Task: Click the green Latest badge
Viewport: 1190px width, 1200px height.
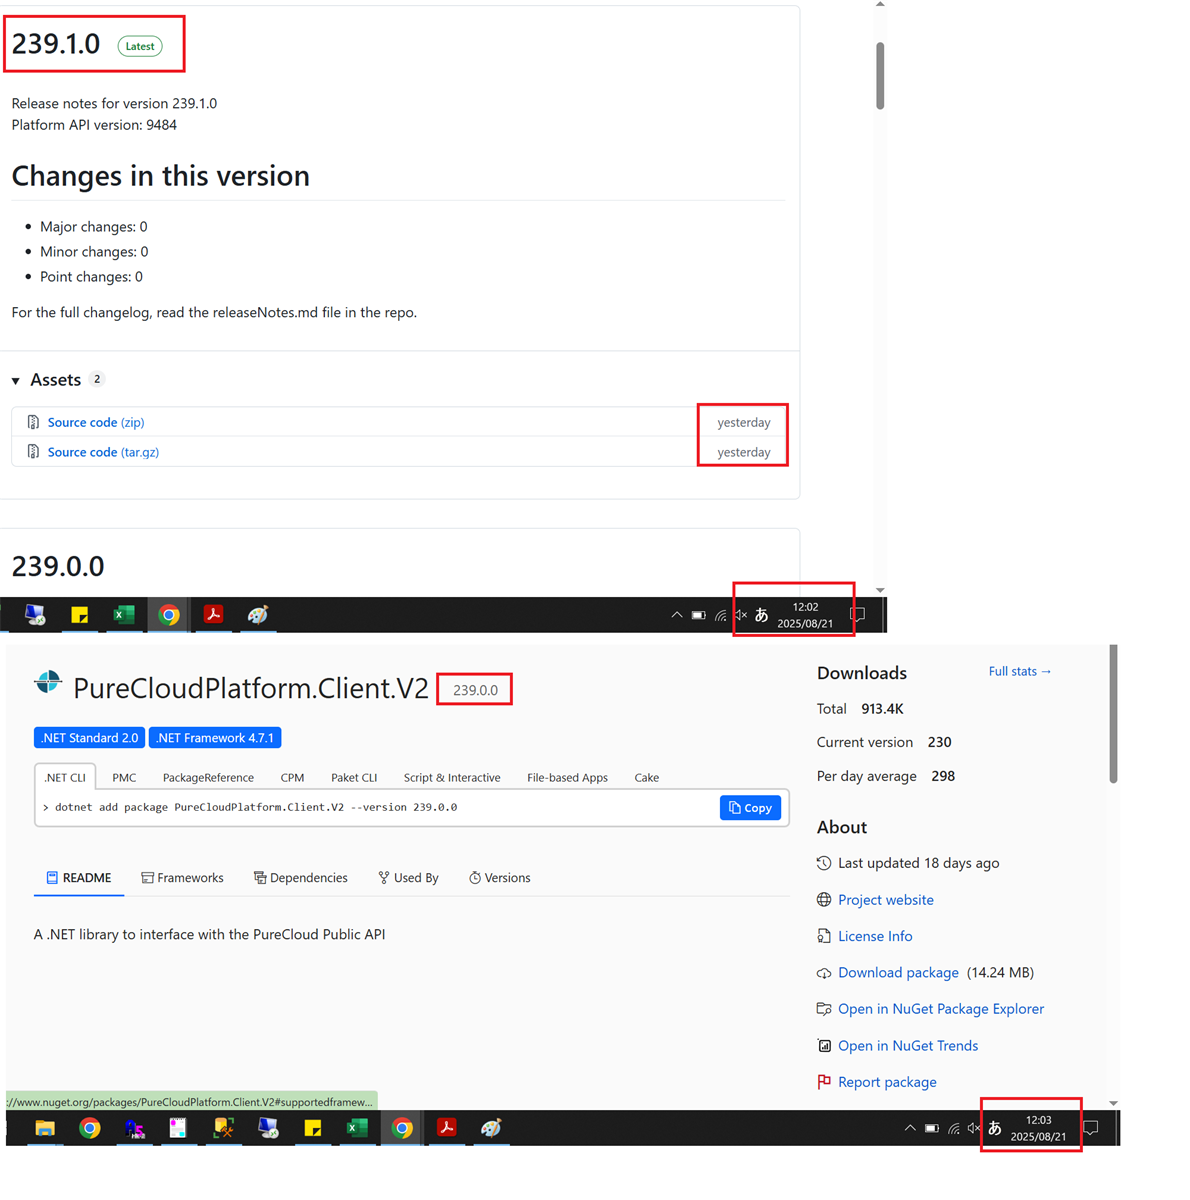Action: click(x=140, y=46)
